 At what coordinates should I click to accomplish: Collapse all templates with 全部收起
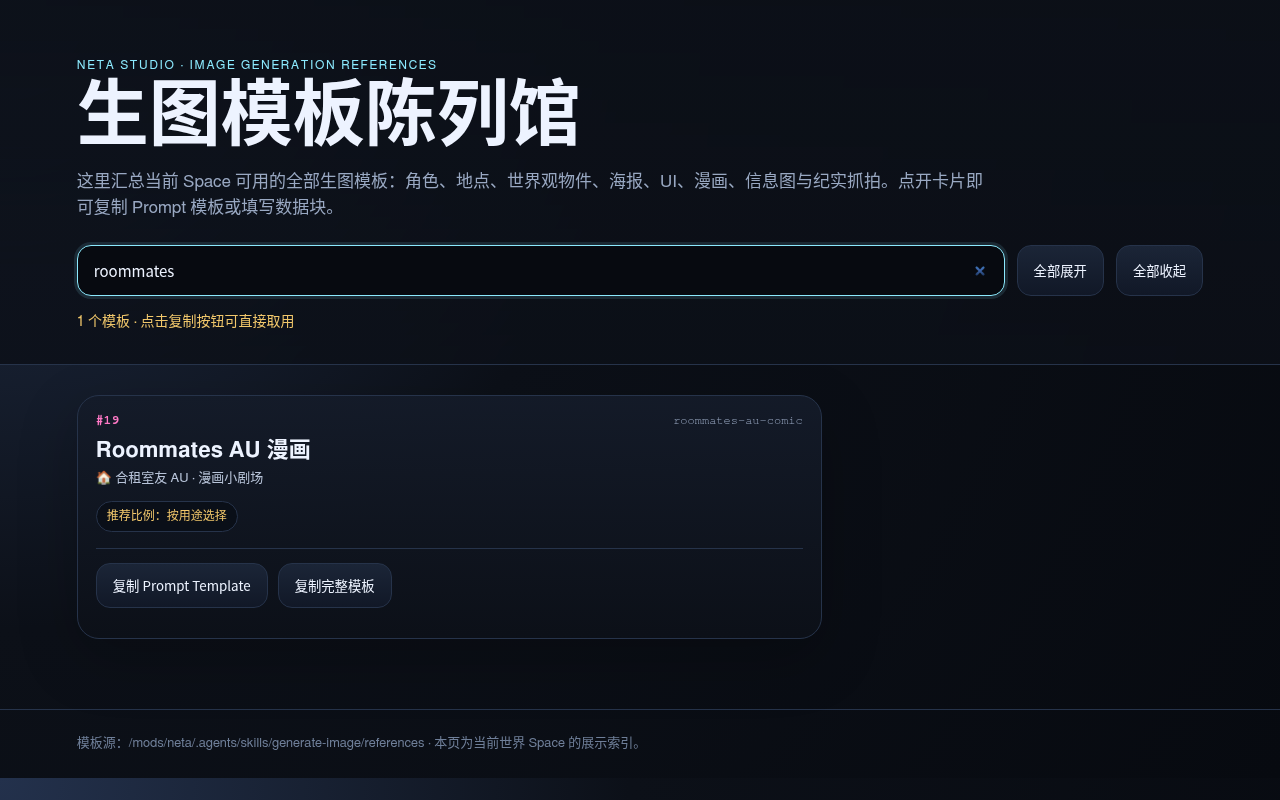coord(1159,271)
